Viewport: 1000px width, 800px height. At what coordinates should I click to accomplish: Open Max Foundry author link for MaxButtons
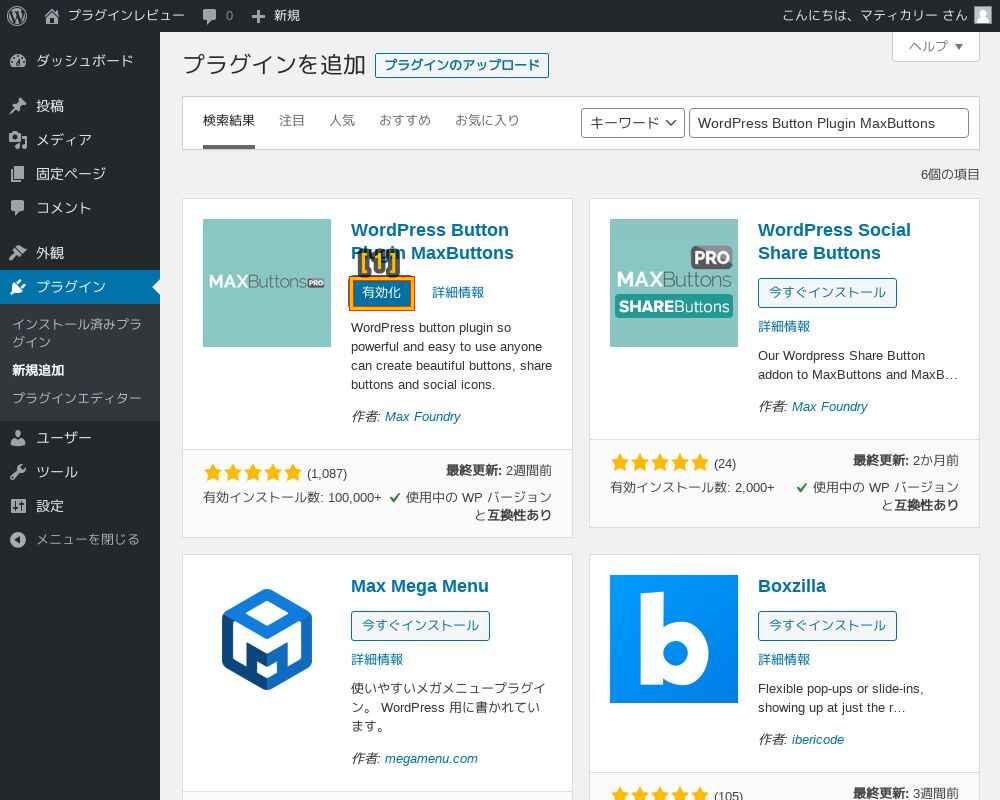[x=422, y=417]
